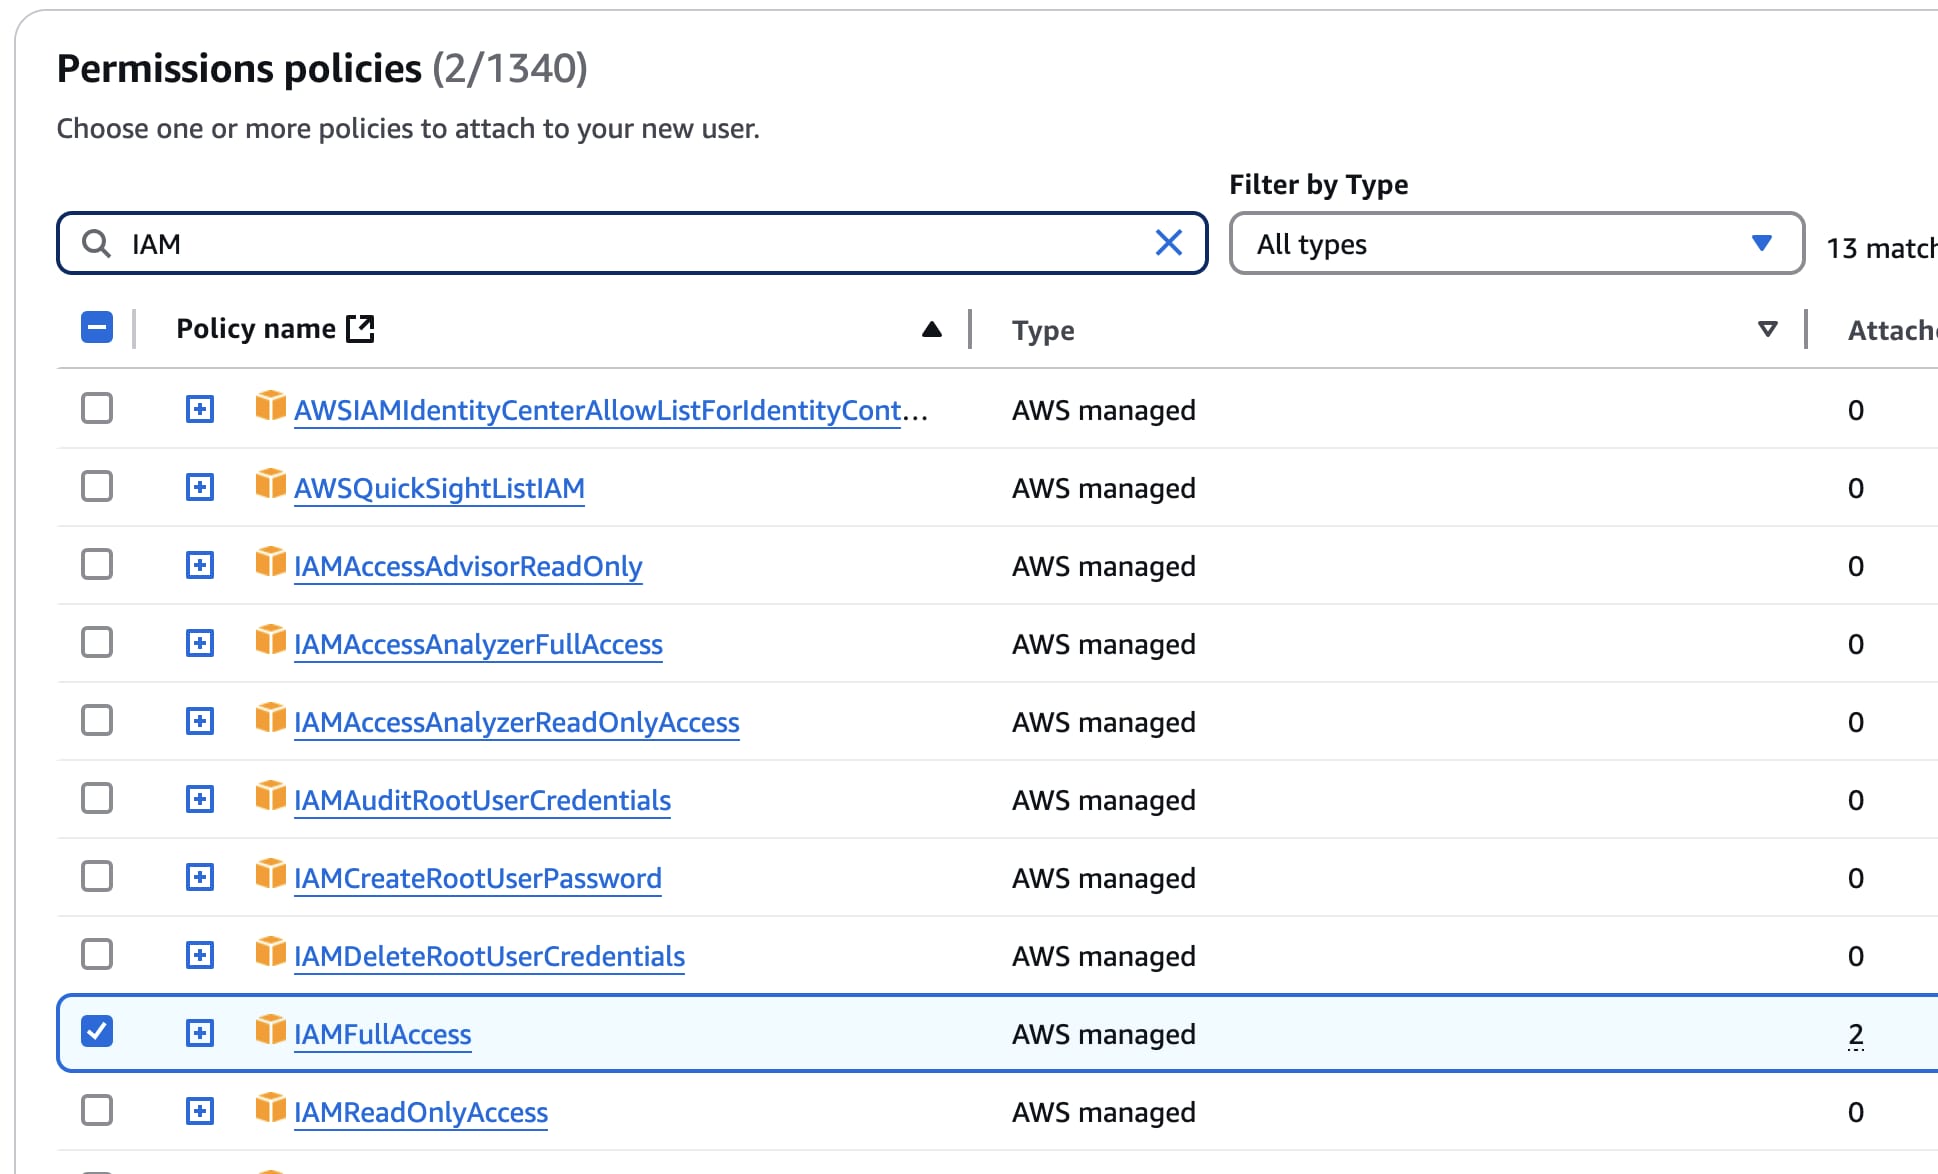Open the IAMFullAccess policy link
Screen dimensions: 1938x1174
(x=382, y=1034)
